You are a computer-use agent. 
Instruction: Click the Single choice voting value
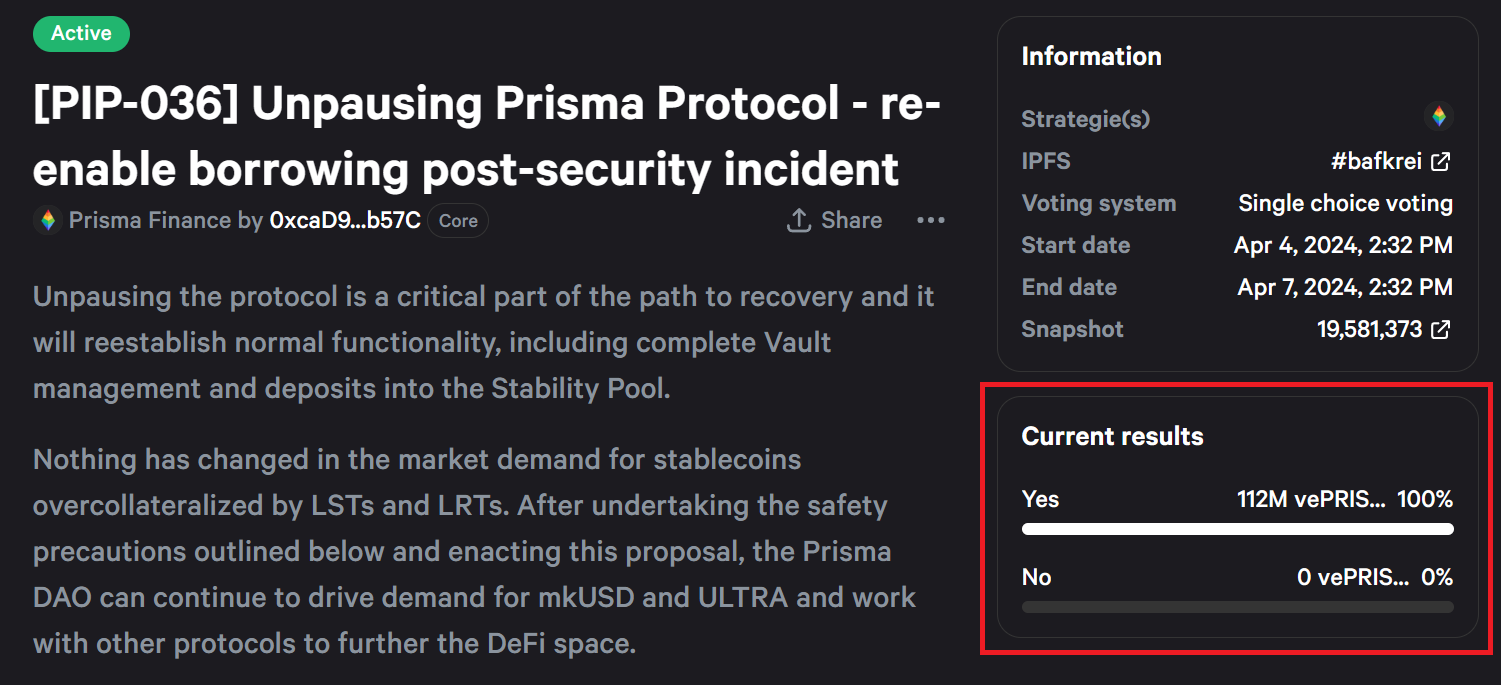click(x=1345, y=203)
